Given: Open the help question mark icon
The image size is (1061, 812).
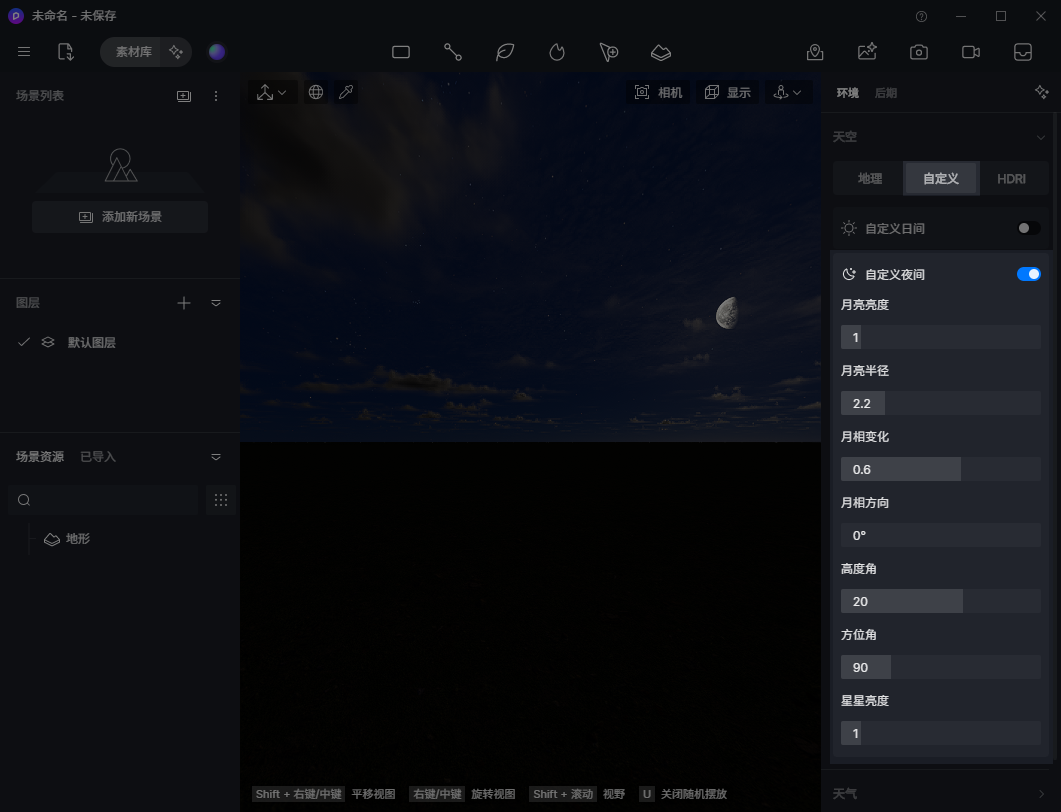Looking at the screenshot, I should coord(921,16).
